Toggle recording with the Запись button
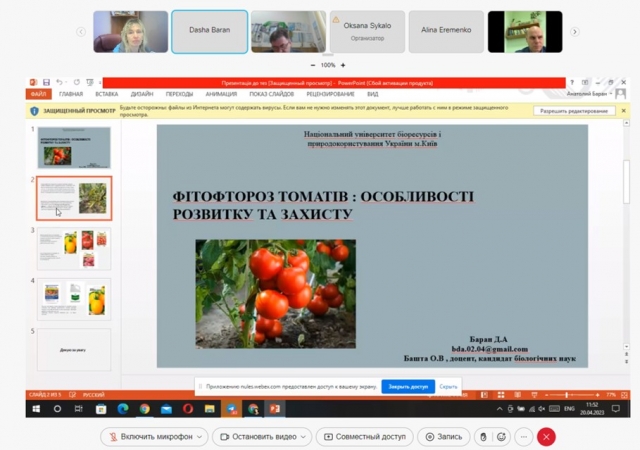This screenshot has width=640, height=450. point(444,437)
